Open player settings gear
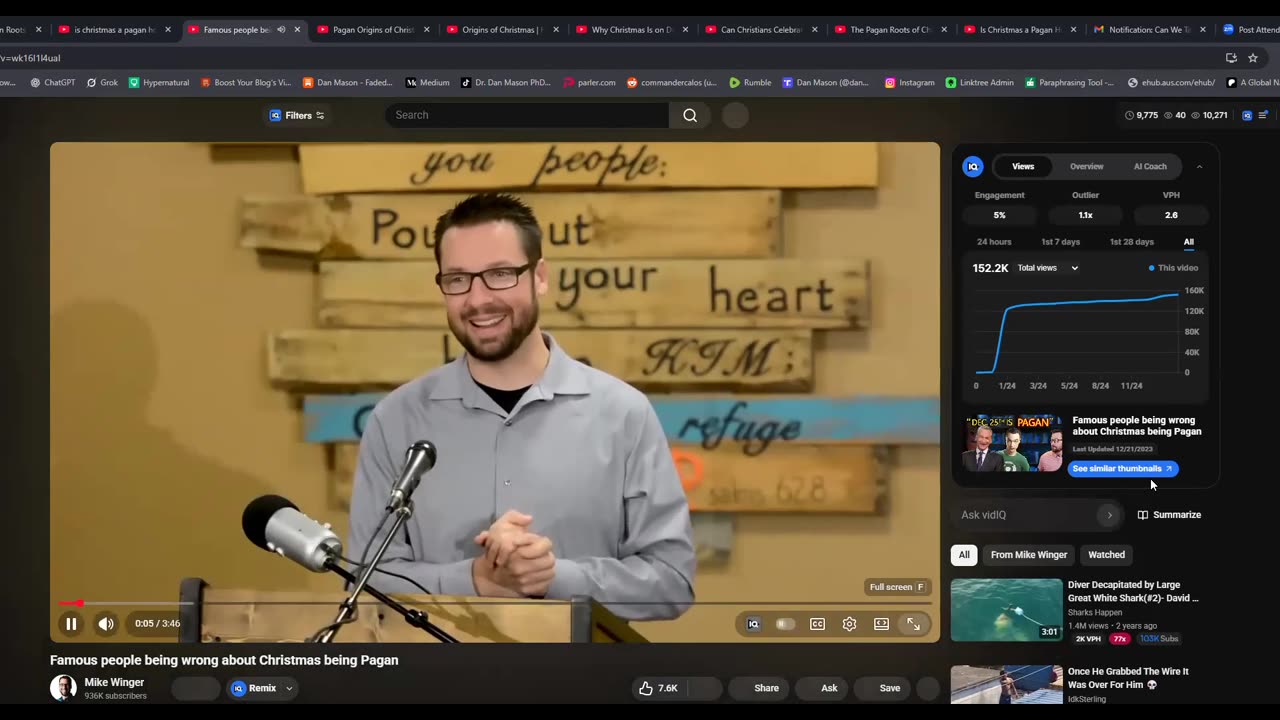 [x=849, y=624]
